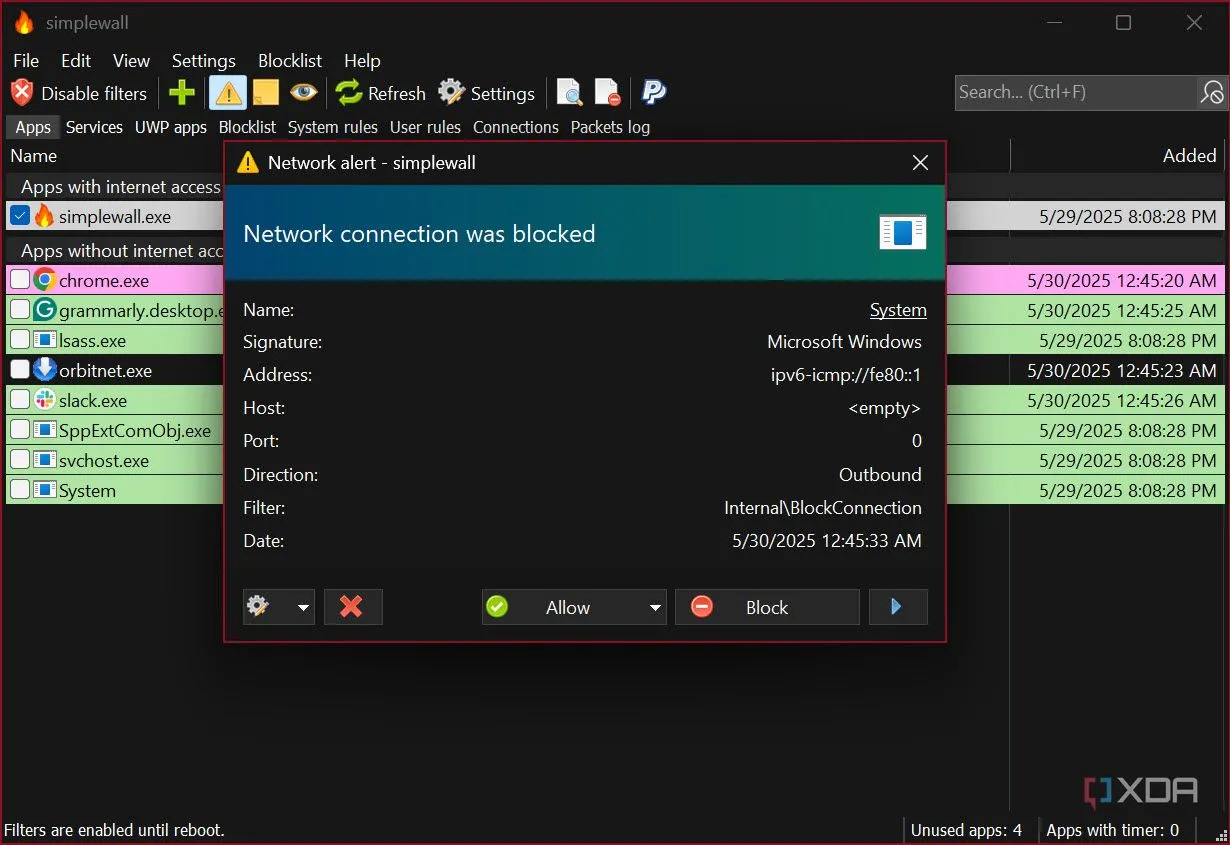Click the document magnifier log icon

tap(569, 93)
